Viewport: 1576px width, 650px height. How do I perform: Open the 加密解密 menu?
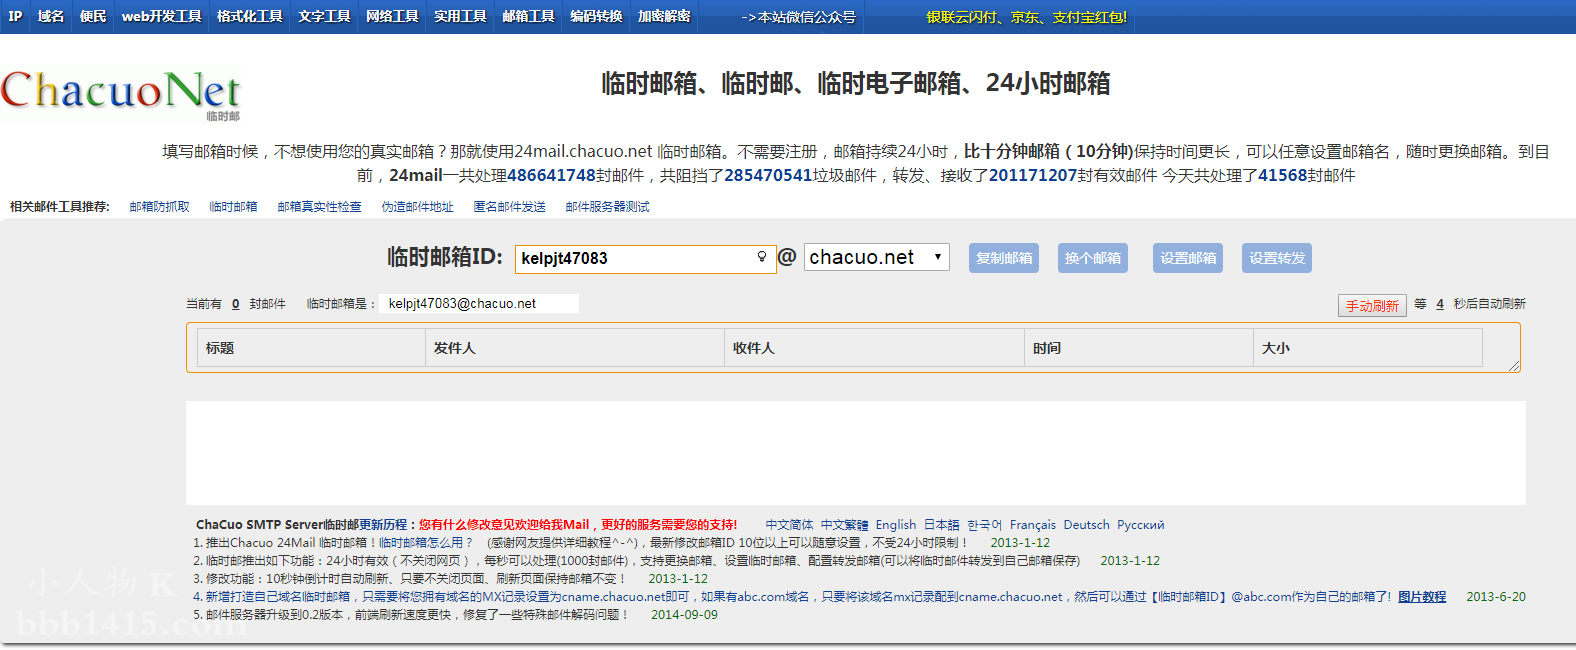point(664,16)
